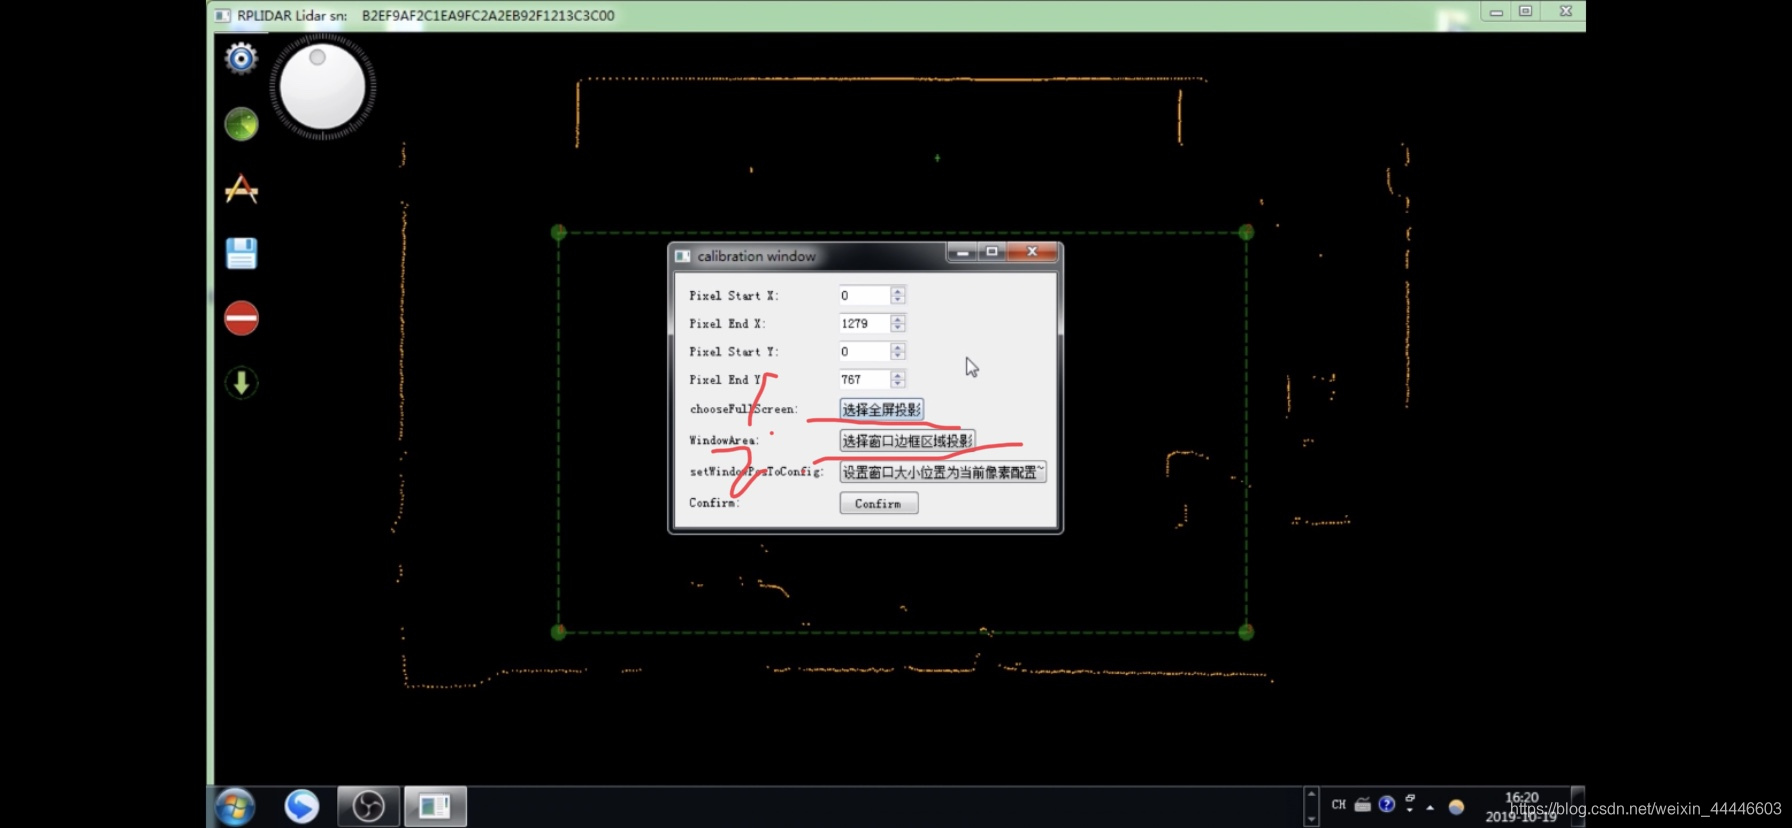Decrease Pixel End X with its down arrow

point(898,328)
